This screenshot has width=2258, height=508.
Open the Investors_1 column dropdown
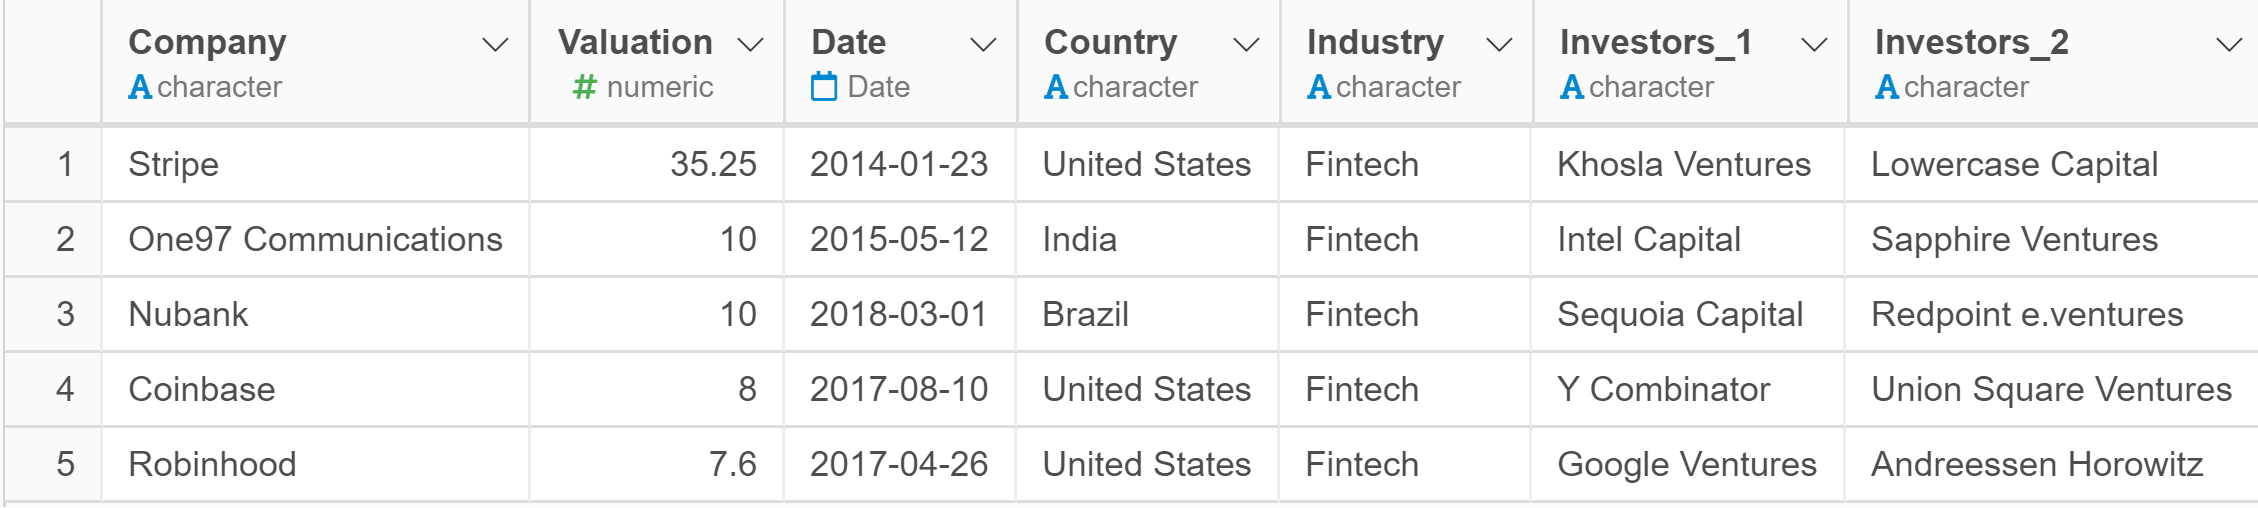coord(1814,45)
